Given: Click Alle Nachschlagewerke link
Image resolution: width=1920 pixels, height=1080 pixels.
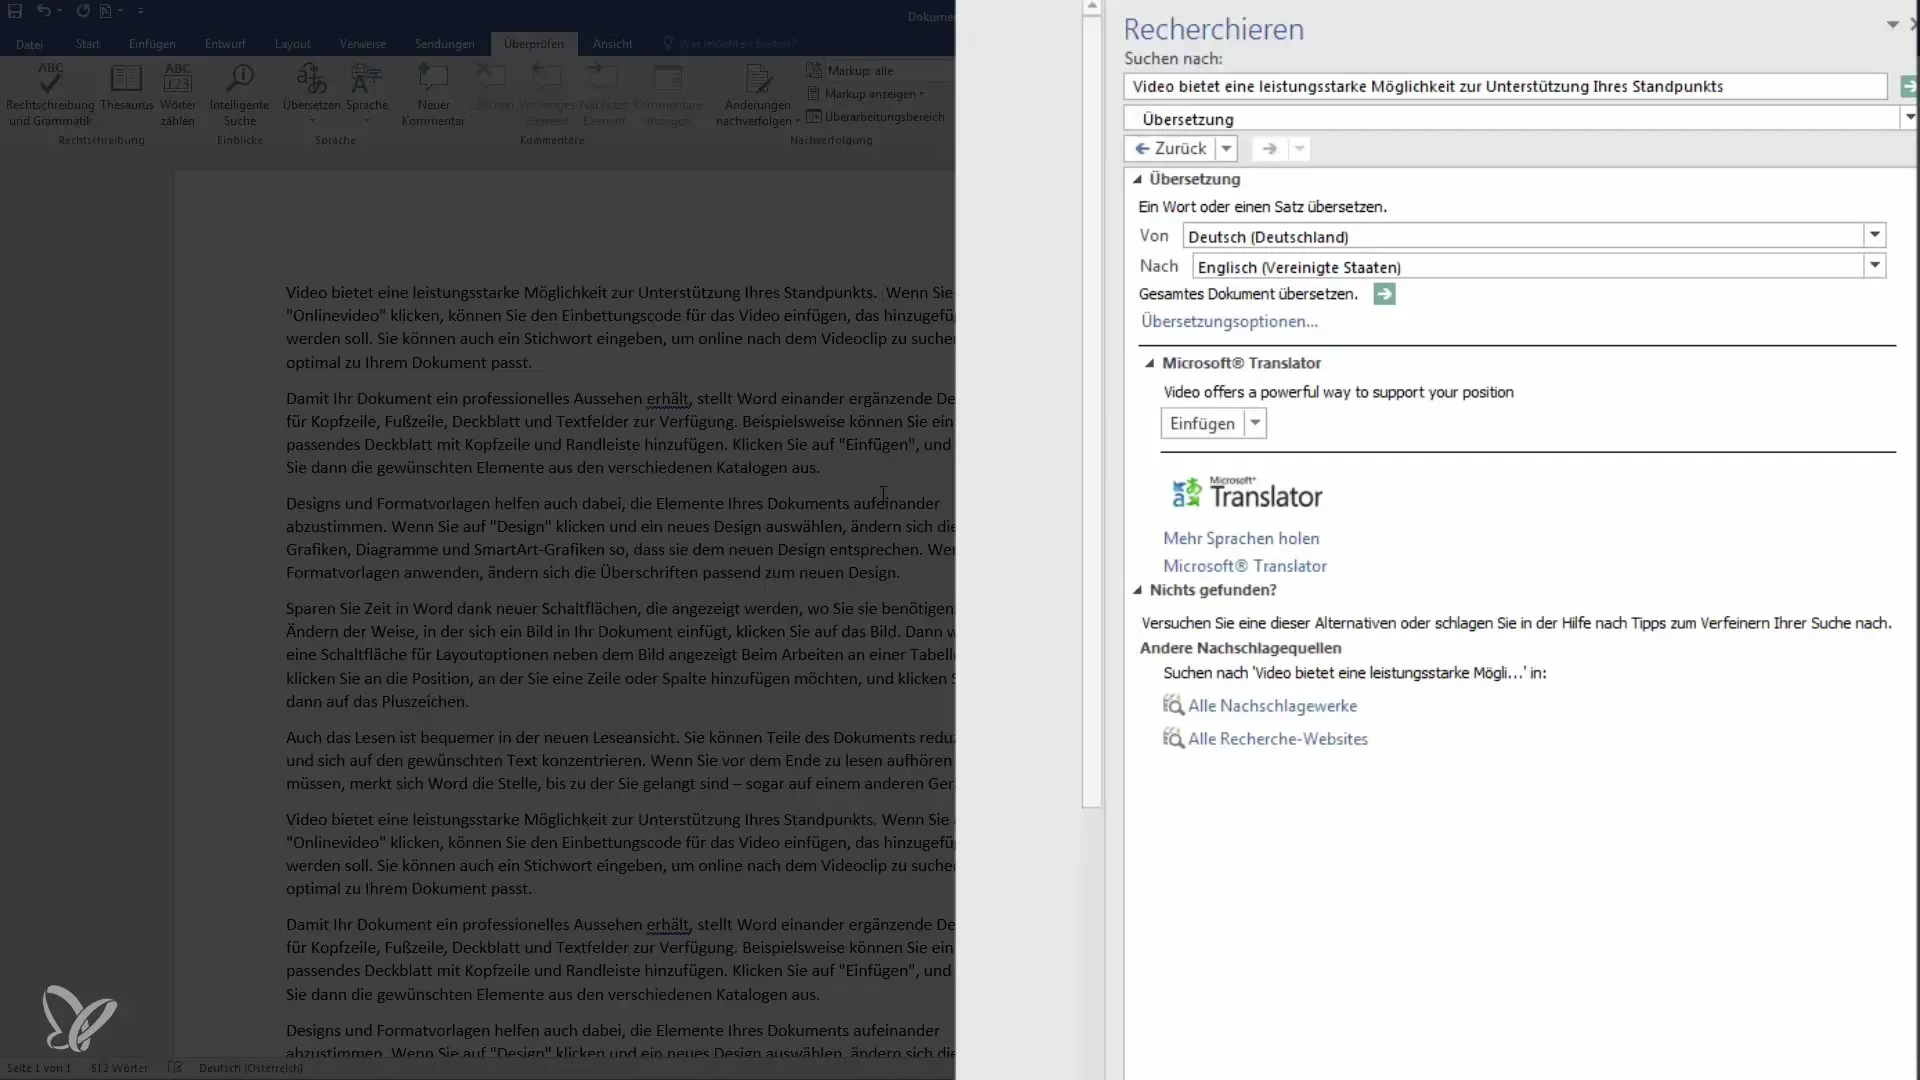Looking at the screenshot, I should [x=1272, y=706].
